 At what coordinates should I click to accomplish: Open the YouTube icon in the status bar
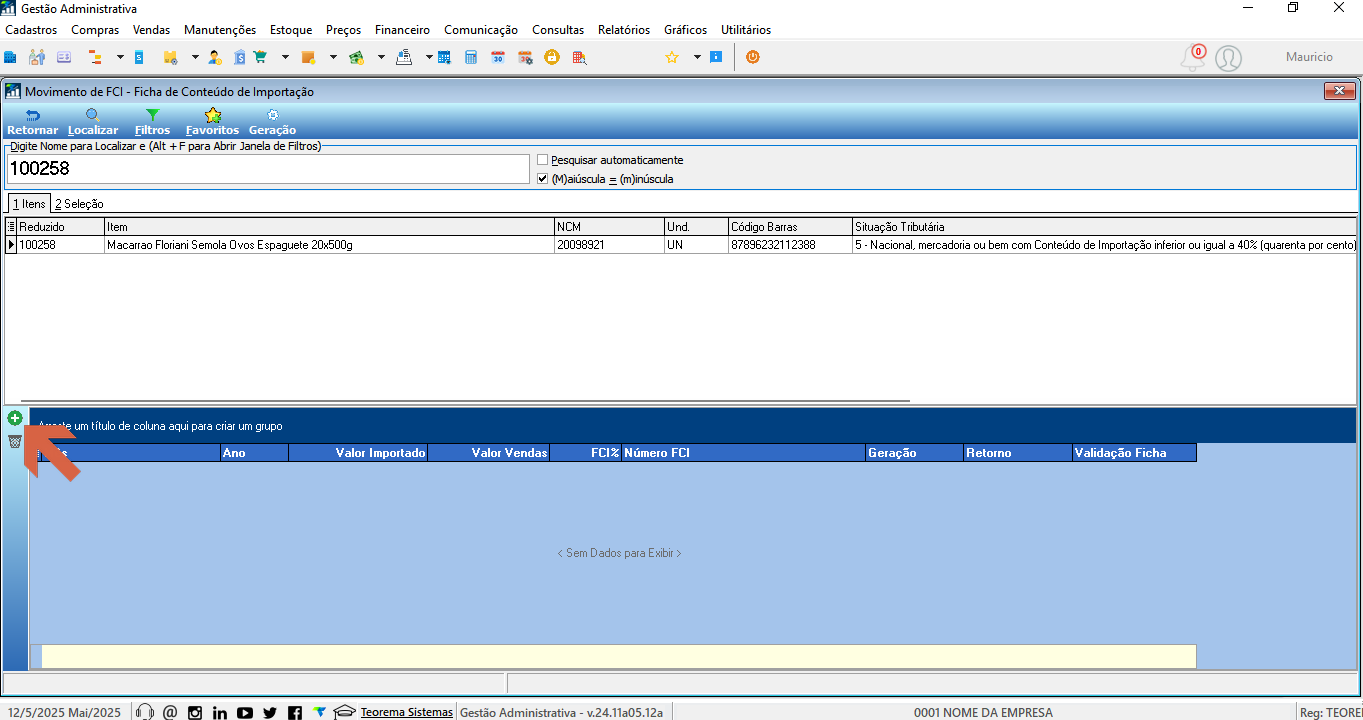coord(245,712)
